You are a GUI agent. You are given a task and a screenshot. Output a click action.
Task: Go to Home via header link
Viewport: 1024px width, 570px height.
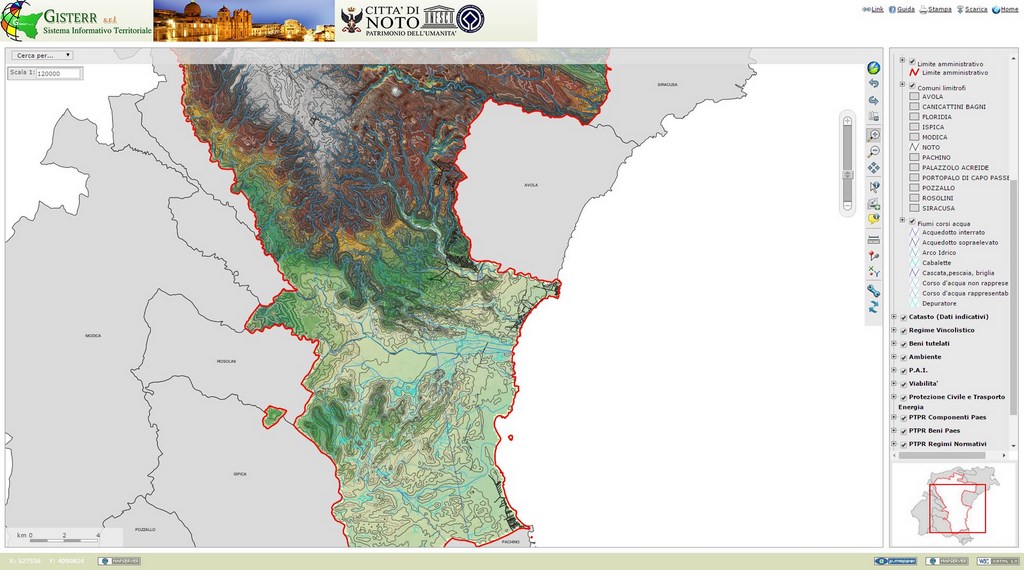tap(1005, 9)
